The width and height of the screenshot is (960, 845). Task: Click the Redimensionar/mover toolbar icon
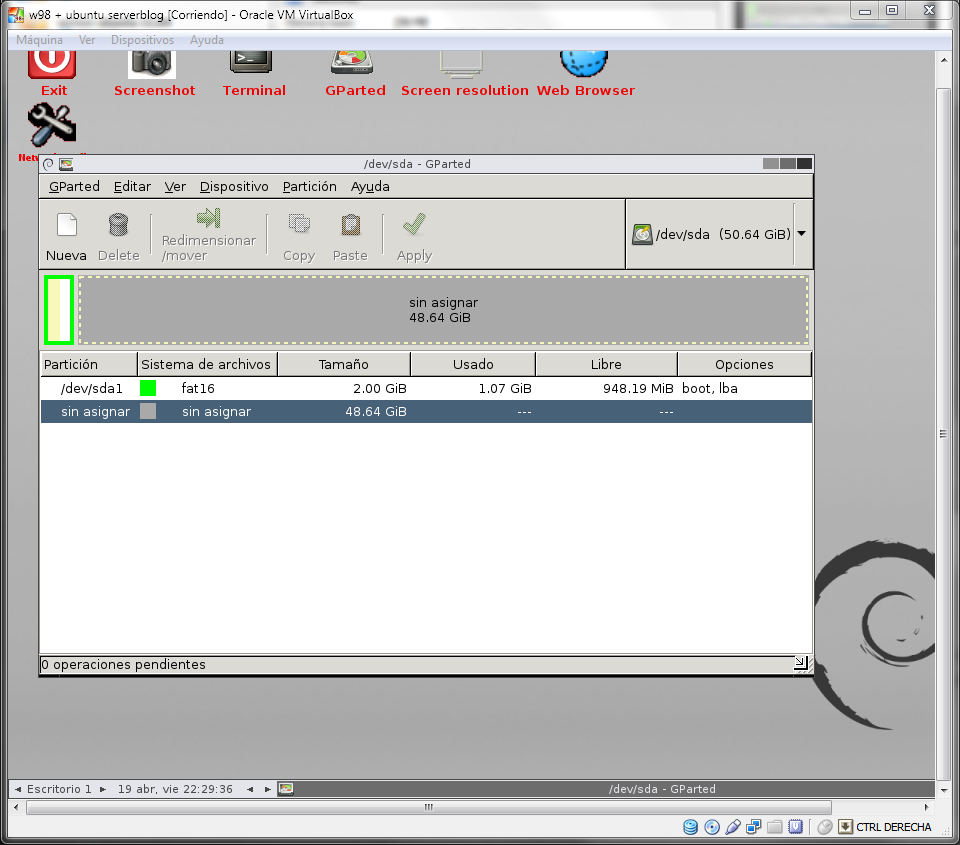tap(209, 218)
